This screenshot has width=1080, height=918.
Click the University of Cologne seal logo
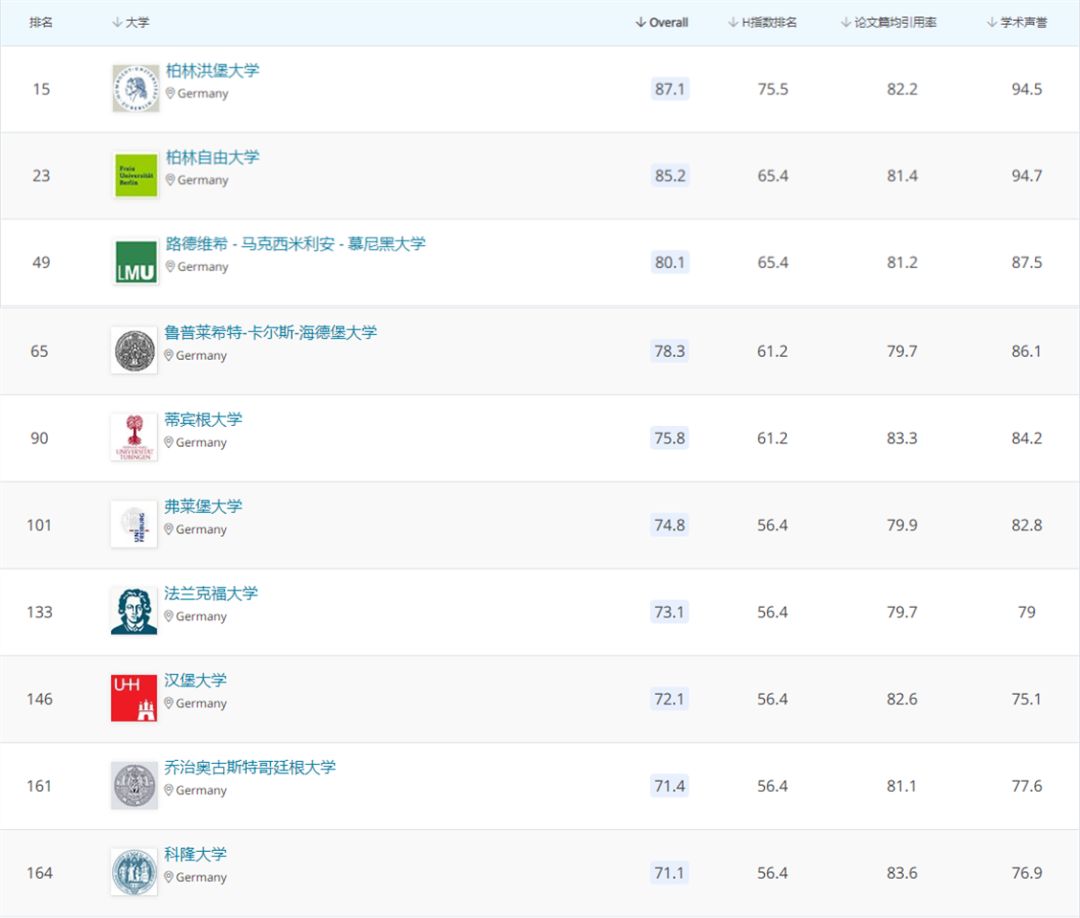pos(134,872)
